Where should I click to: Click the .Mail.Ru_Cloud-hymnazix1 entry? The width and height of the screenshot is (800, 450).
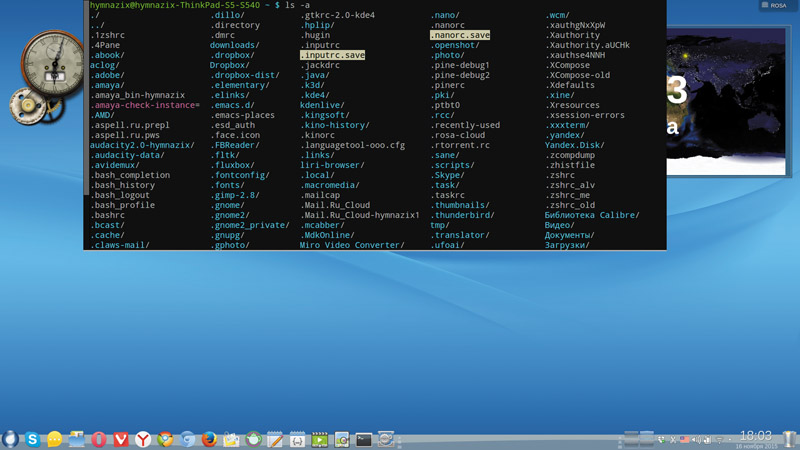[360, 215]
